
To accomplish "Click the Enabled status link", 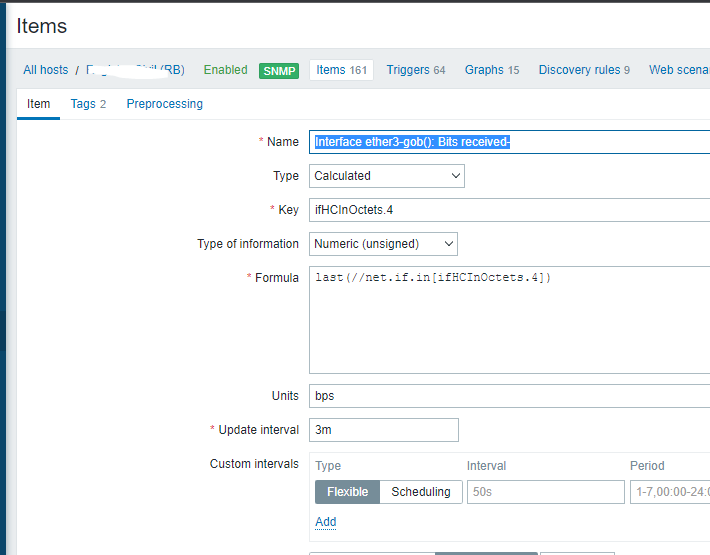I will point(225,70).
